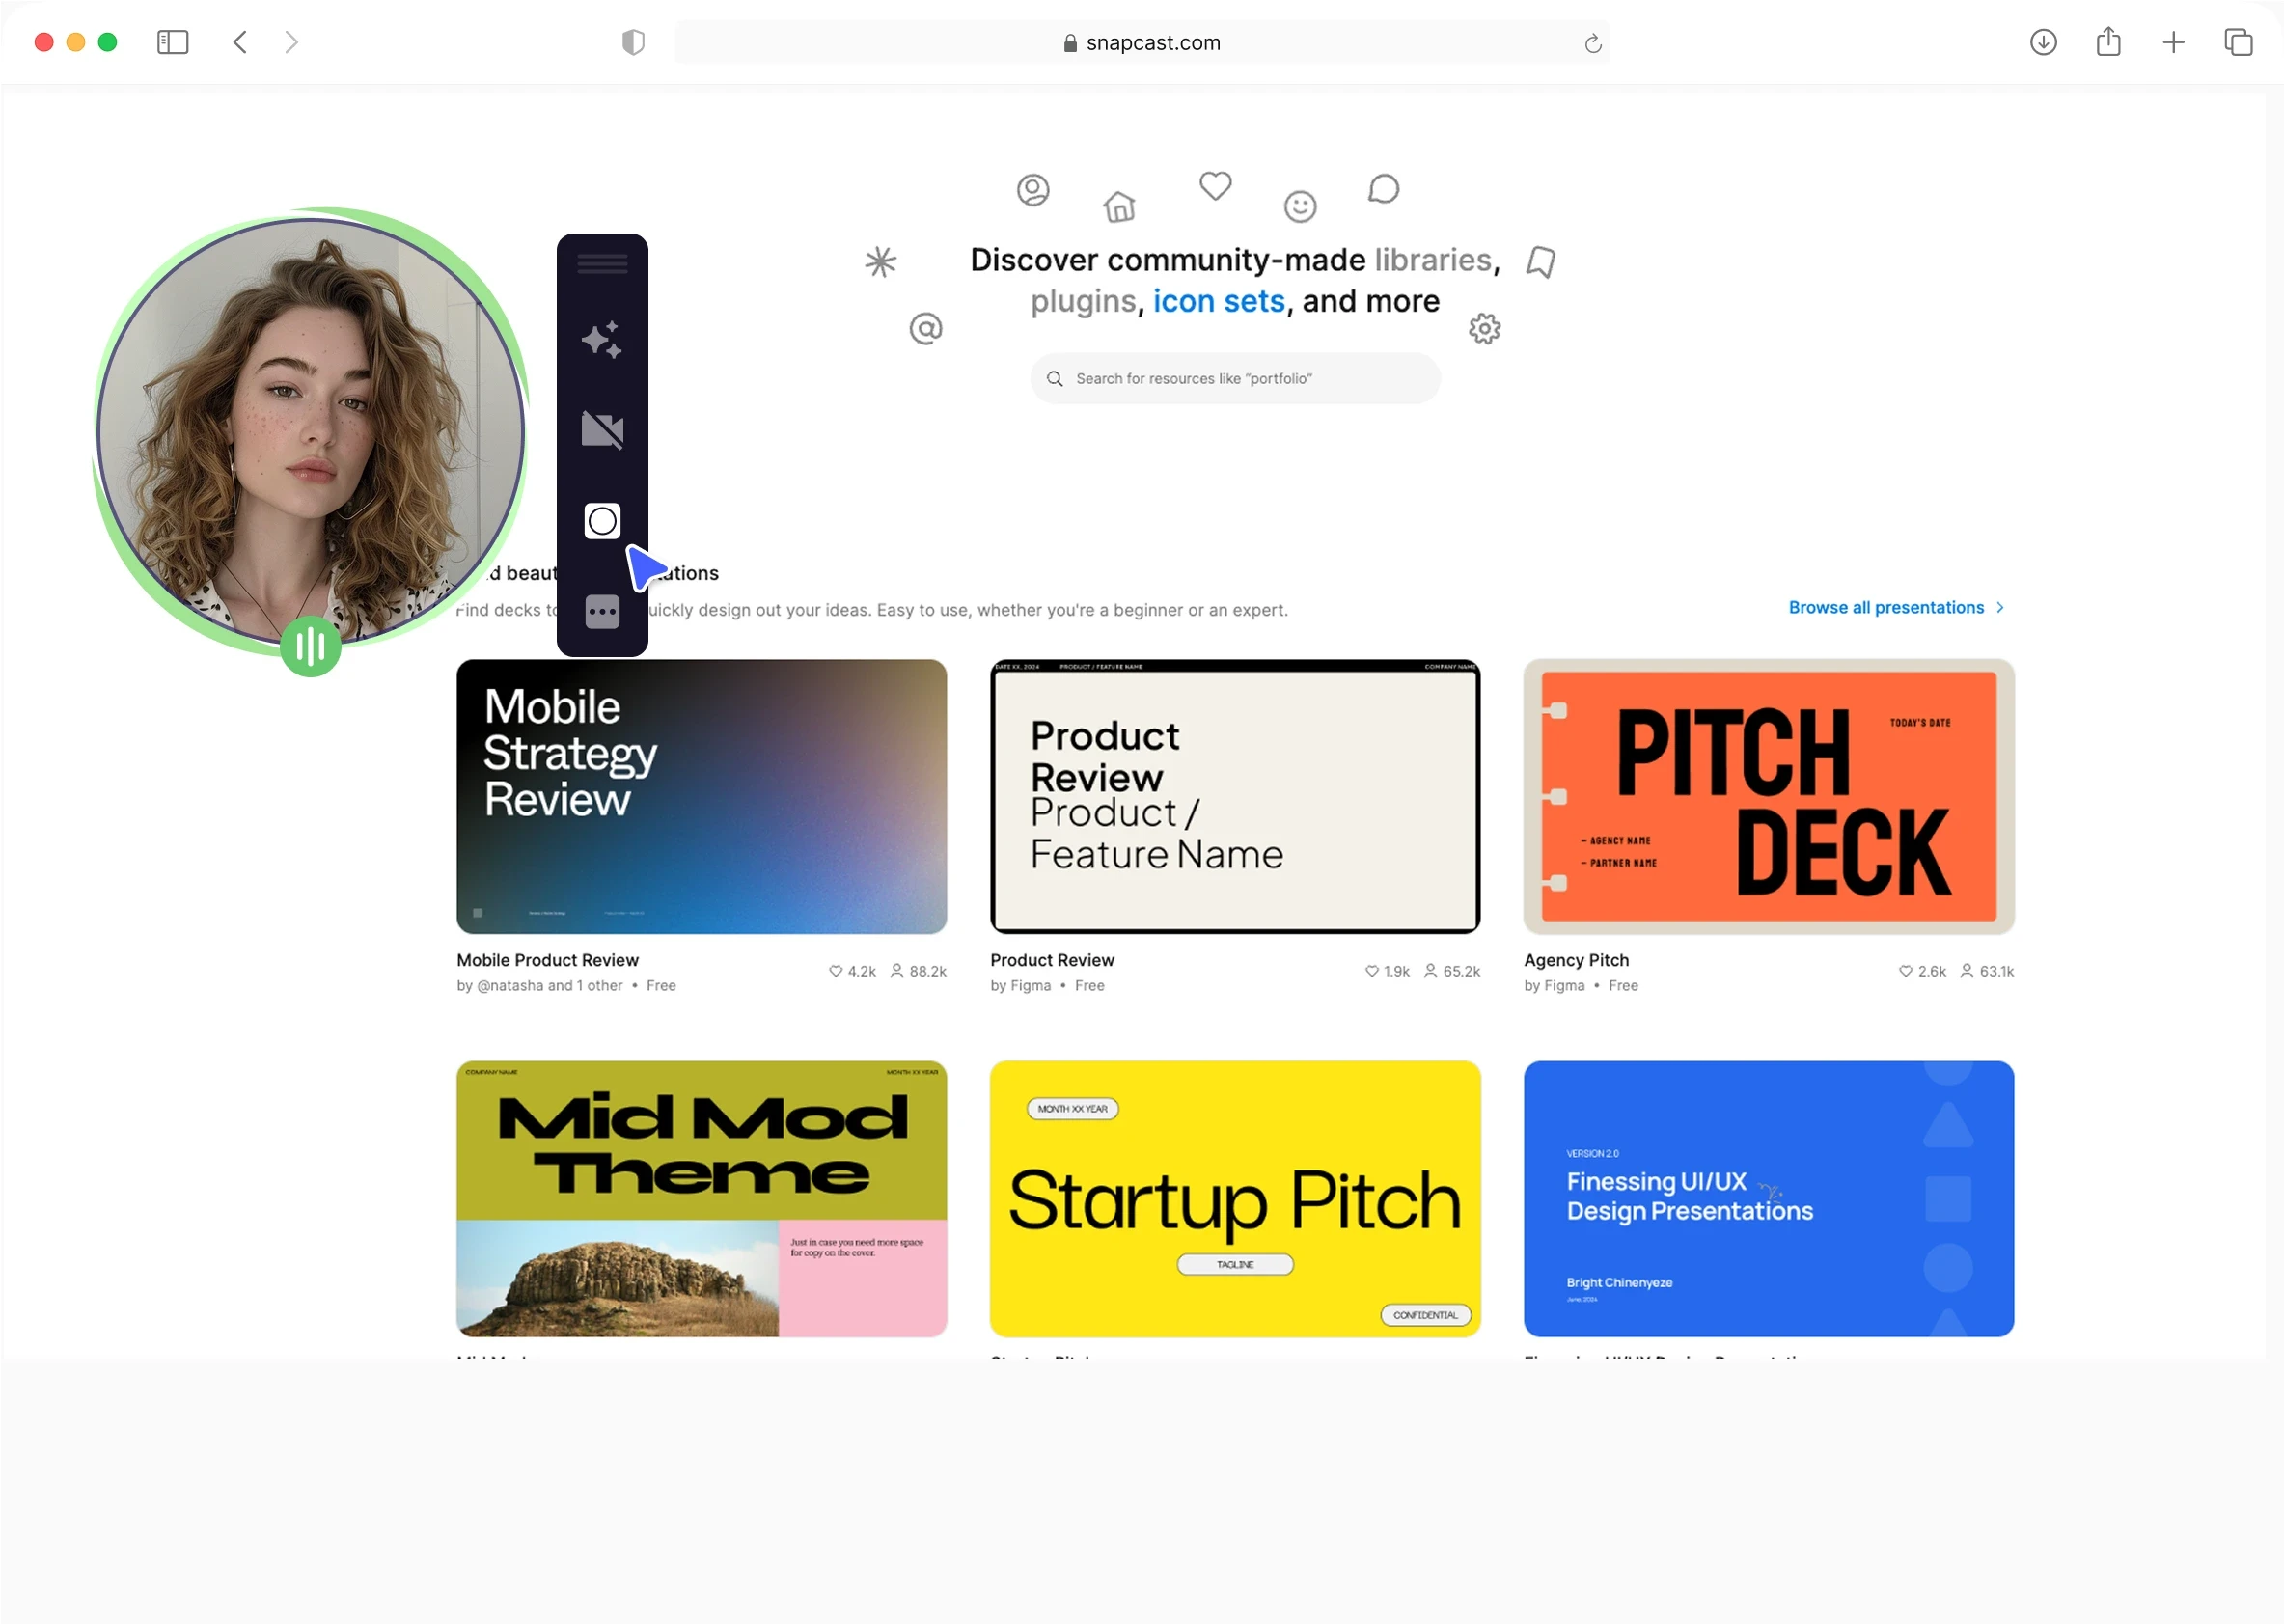Viewport: 2284px width, 1624px height.
Task: Open the Safari downloads icon
Action: click(x=2043, y=42)
